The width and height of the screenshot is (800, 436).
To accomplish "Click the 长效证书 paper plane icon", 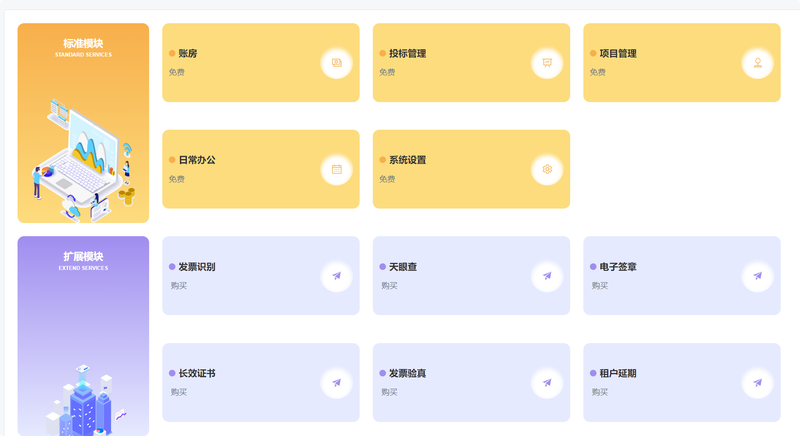I will (337, 382).
